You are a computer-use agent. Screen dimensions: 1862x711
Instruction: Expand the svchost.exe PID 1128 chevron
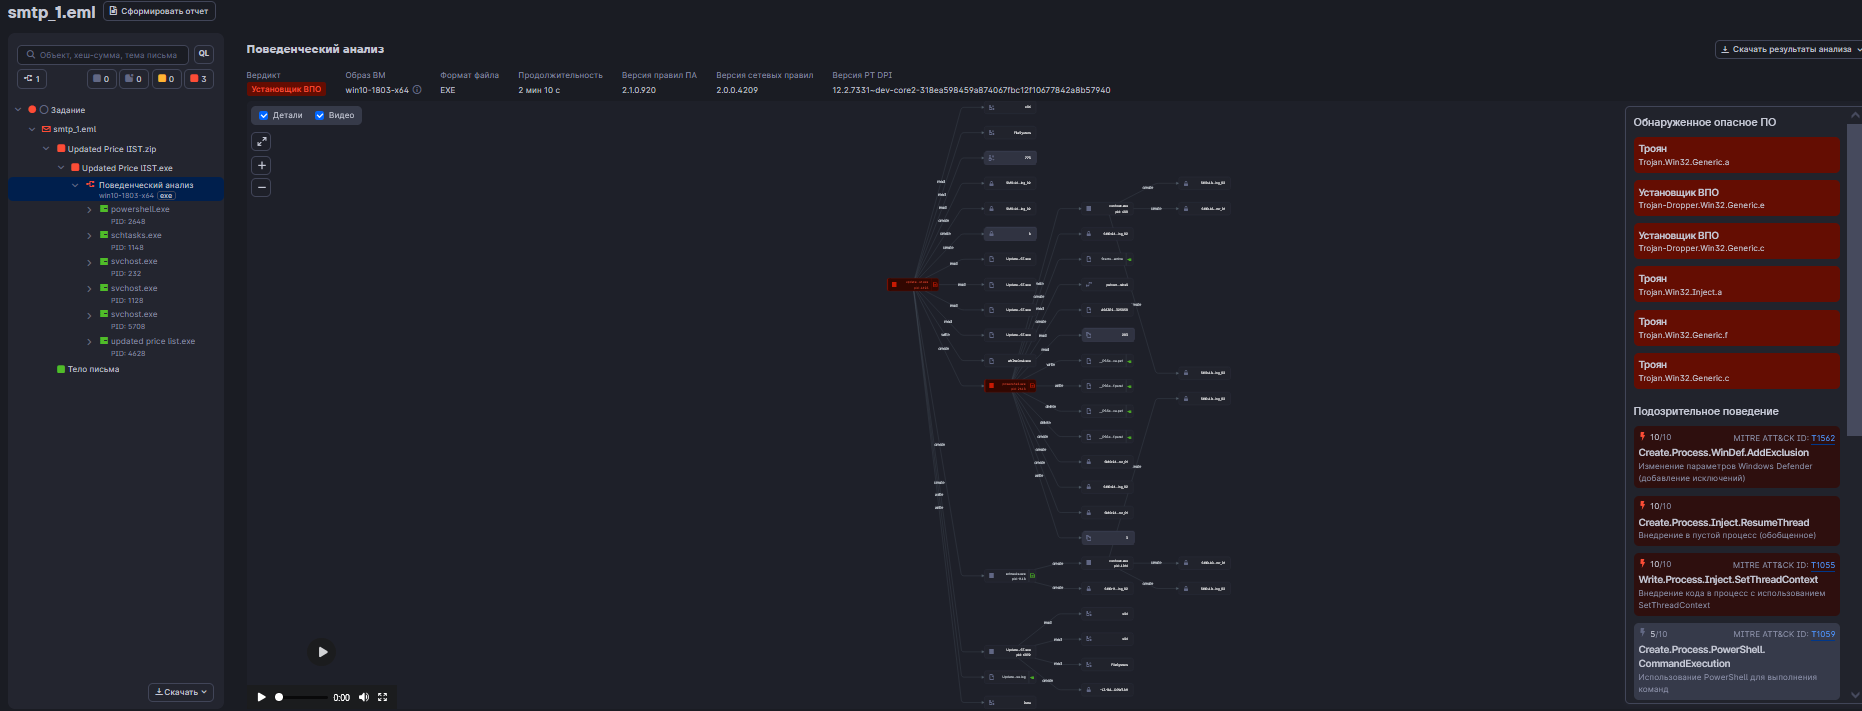(x=90, y=289)
